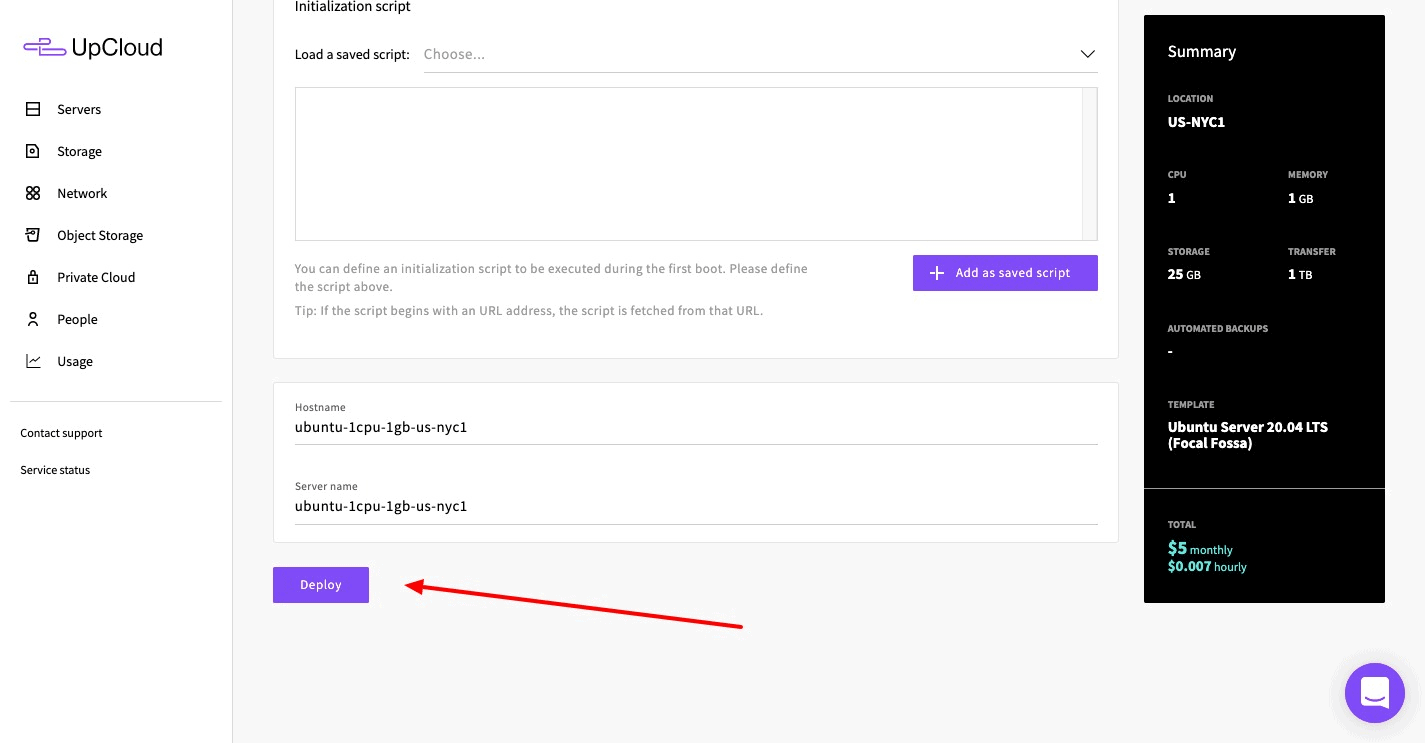Open the Servers section icon in sidebar
The width and height of the screenshot is (1425, 743).
click(x=33, y=109)
